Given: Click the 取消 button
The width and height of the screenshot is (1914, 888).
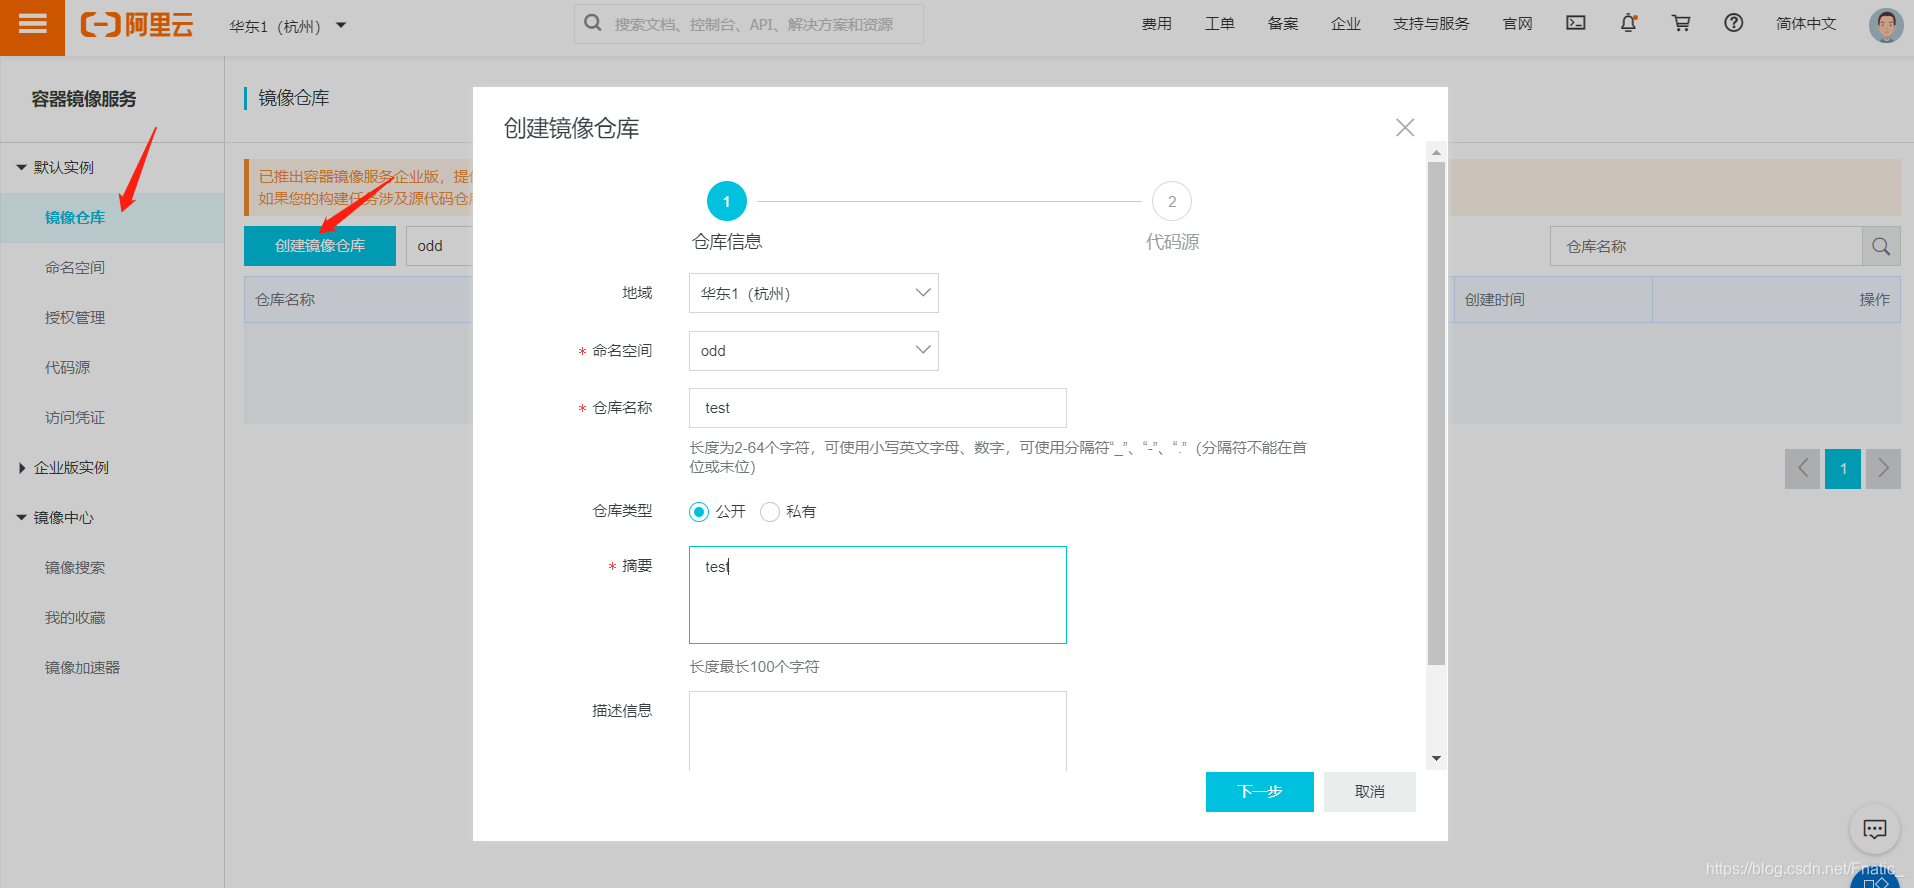Looking at the screenshot, I should 1370,792.
